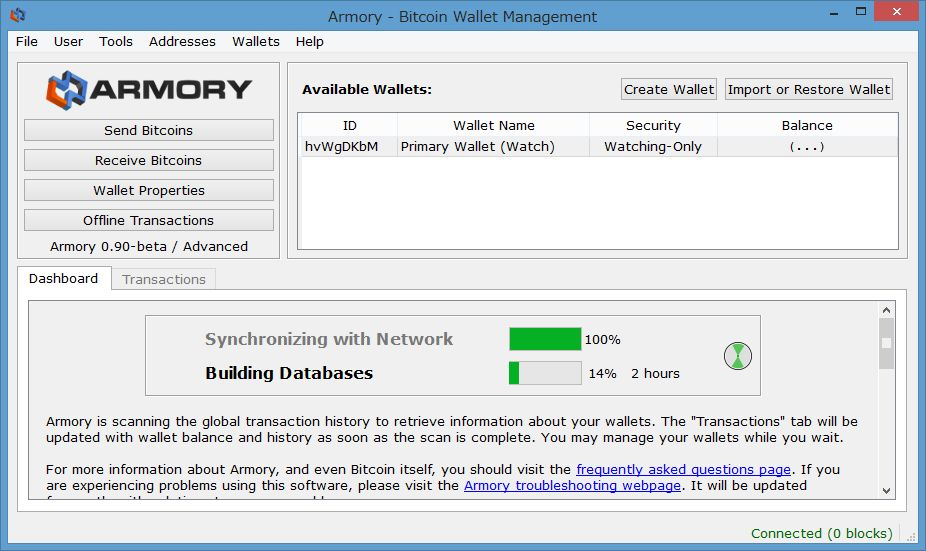Click the window resize grip in status bar
The height and width of the screenshot is (551, 926).
click(911, 536)
